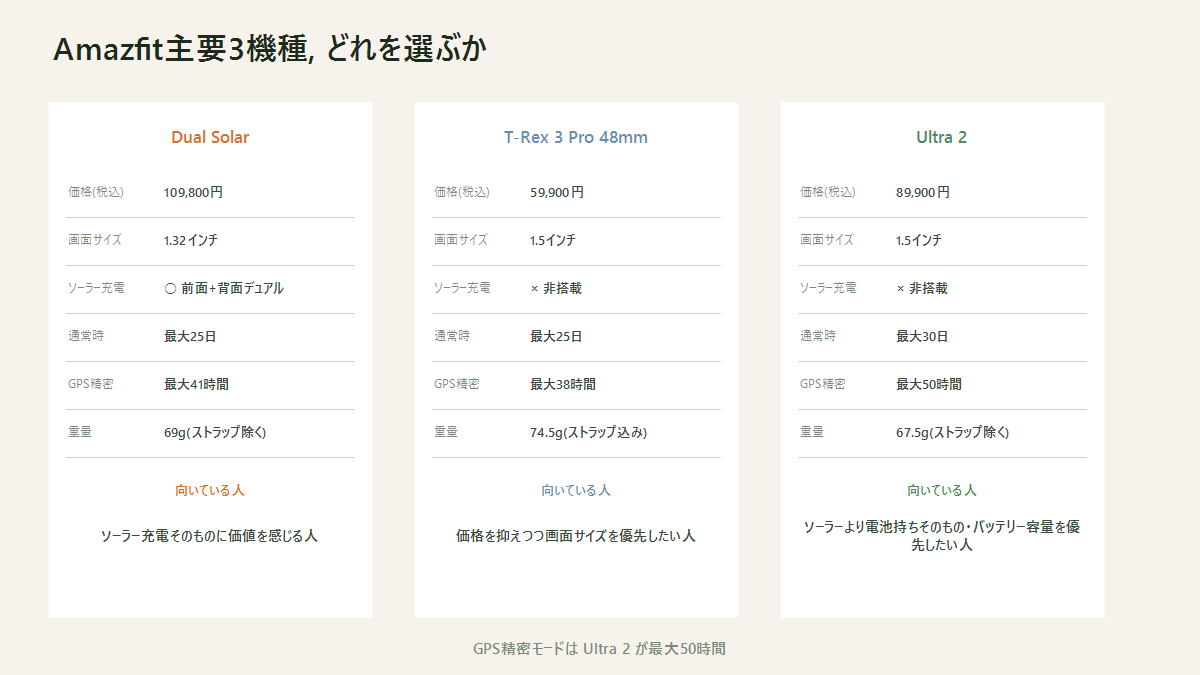Click "× 非搭載" in the Ultra 2 card
Screen dimensions: 1200x675
coord(922,288)
